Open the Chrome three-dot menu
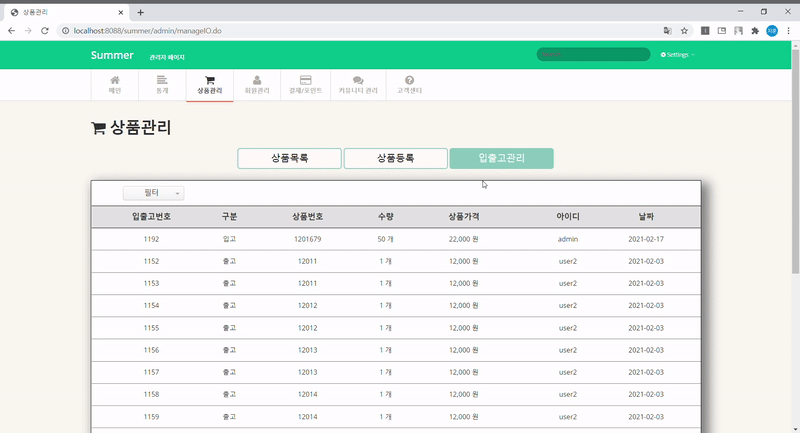 point(788,31)
